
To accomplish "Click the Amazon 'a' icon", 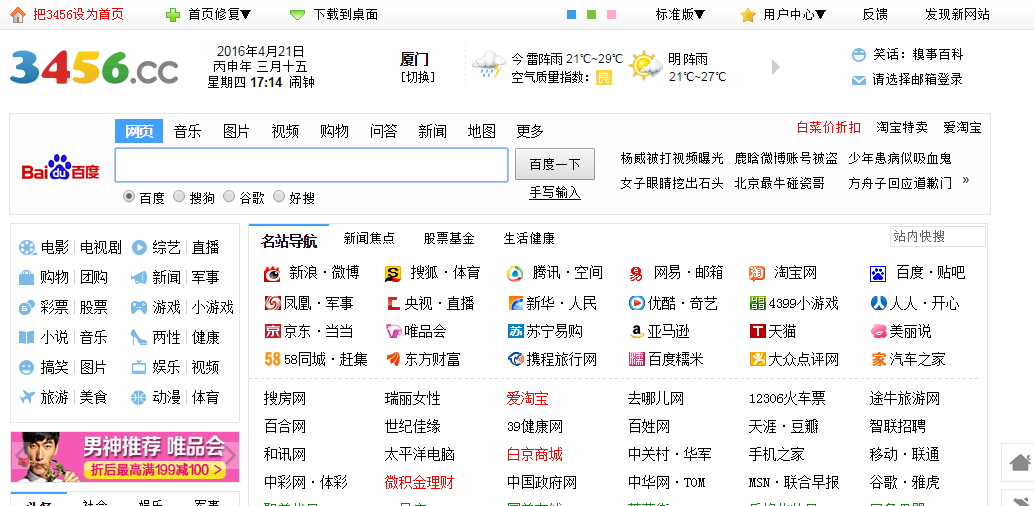I will coord(636,332).
